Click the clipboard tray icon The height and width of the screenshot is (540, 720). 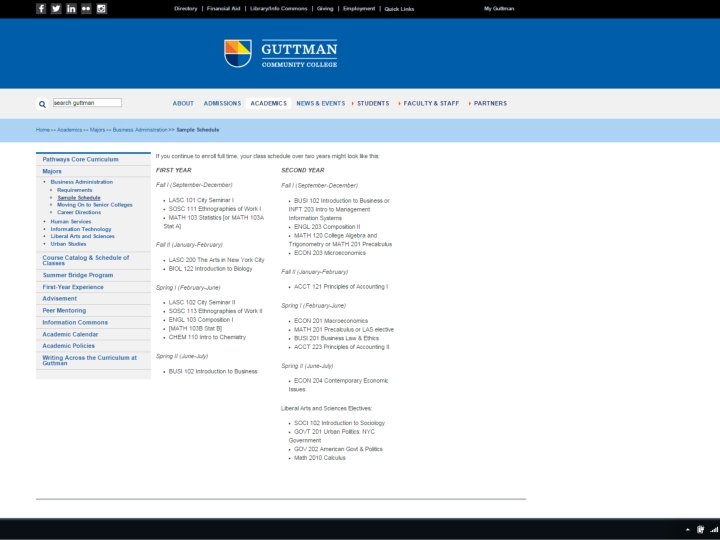pos(700,529)
